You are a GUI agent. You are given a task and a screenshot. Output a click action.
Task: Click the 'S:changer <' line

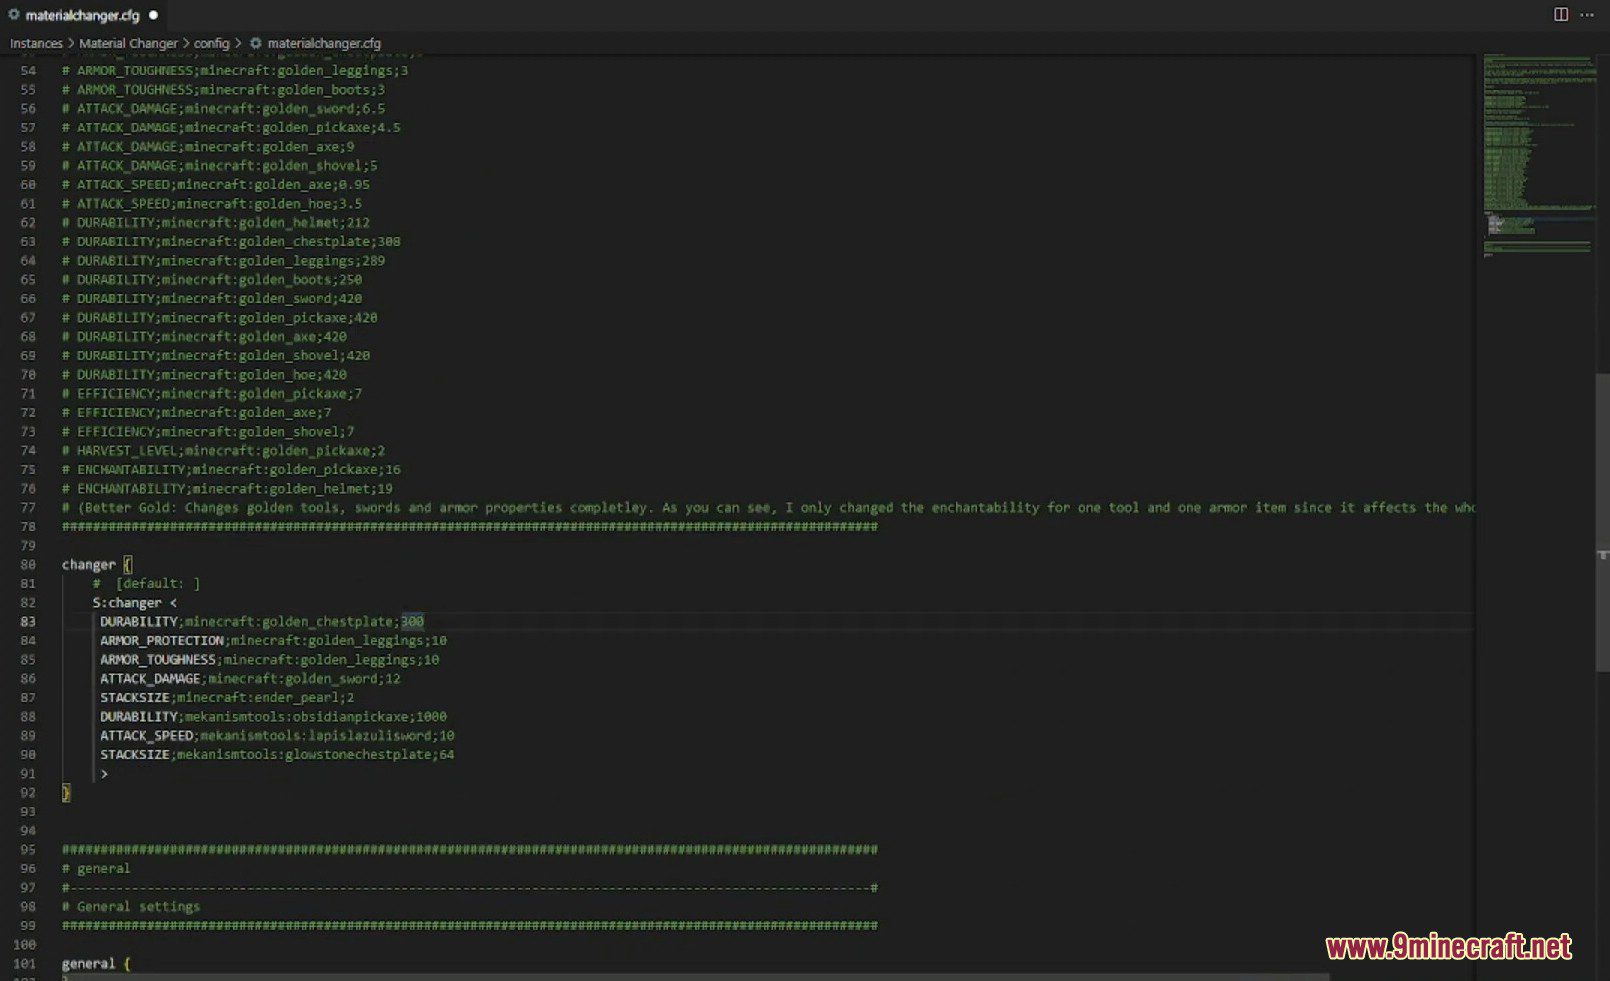pyautogui.click(x=135, y=602)
